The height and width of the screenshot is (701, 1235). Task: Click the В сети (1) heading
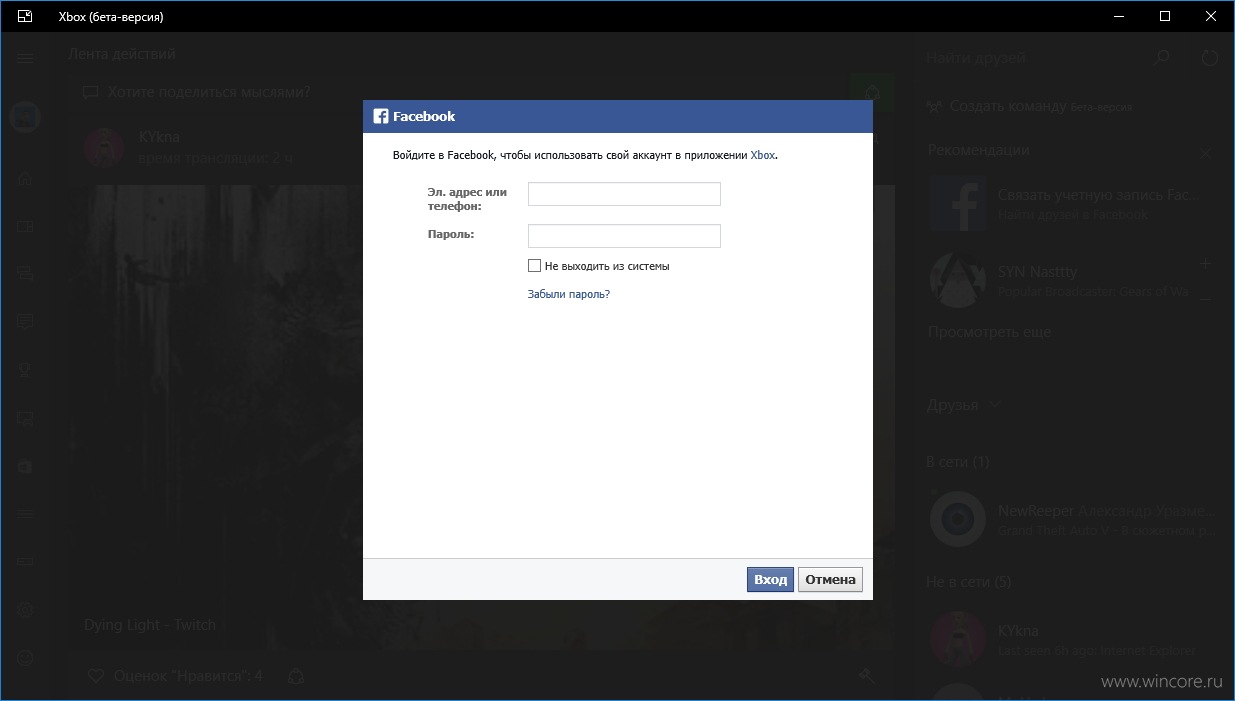coord(957,462)
